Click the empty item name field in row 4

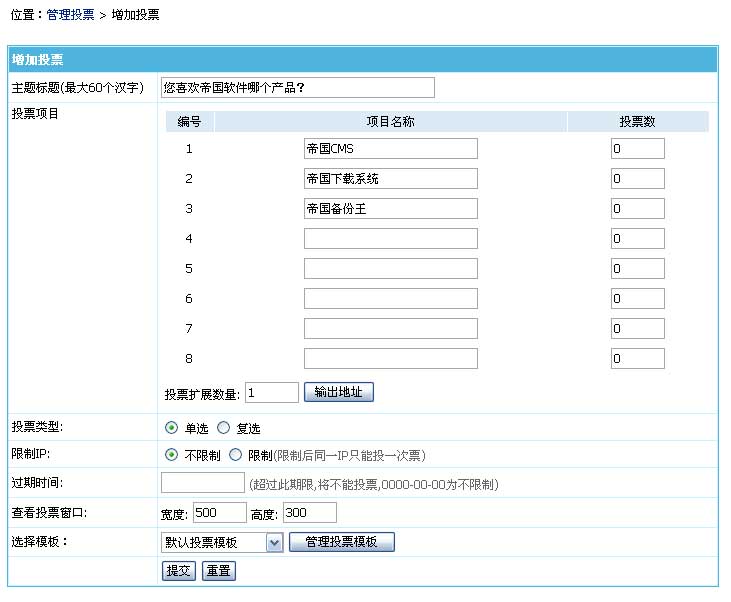(390, 239)
